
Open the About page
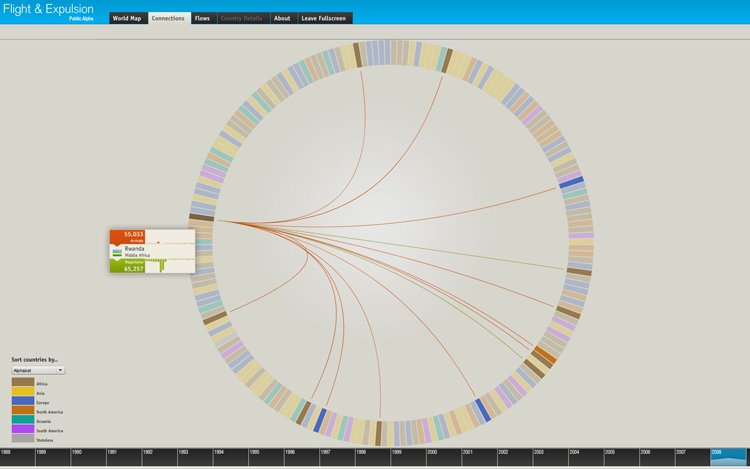[282, 18]
